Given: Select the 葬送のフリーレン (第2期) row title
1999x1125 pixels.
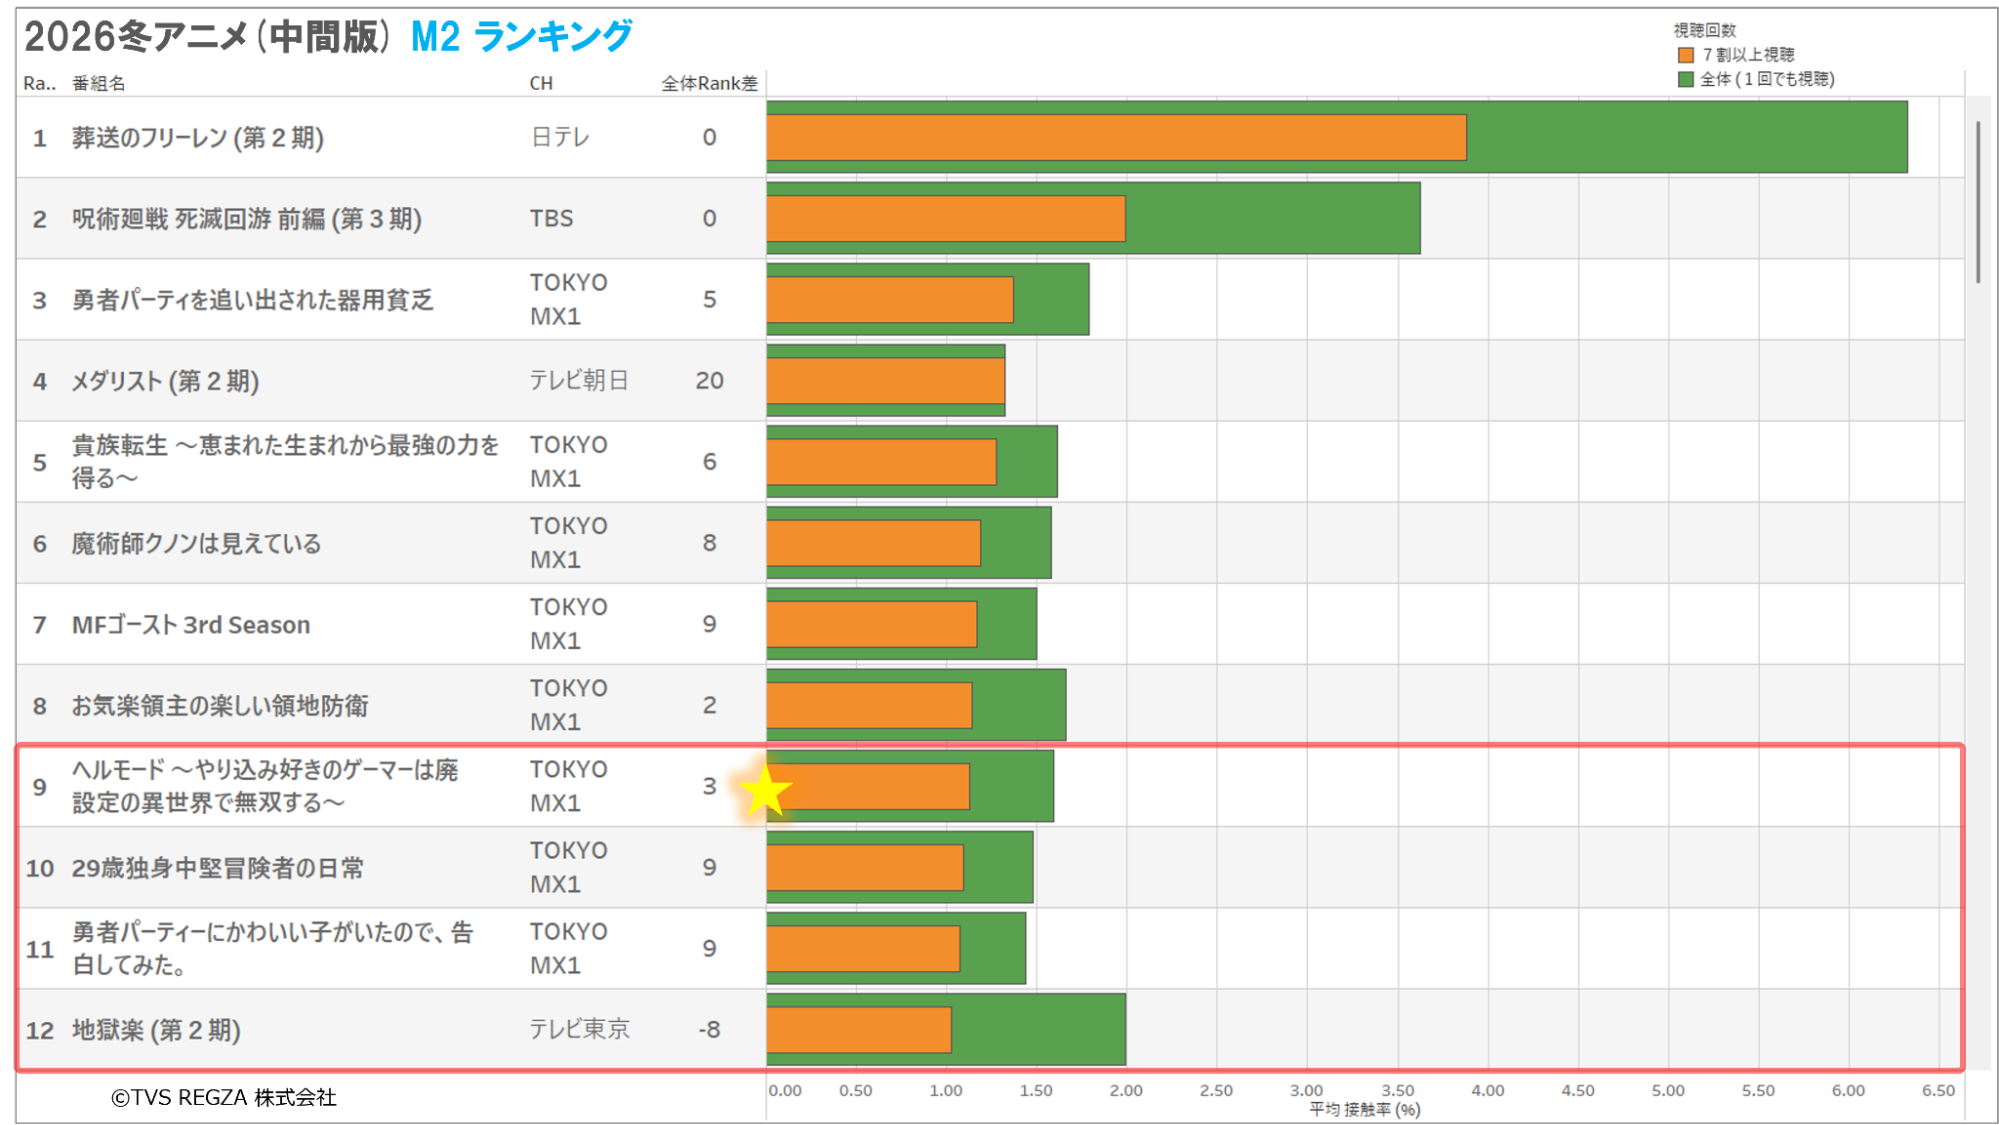Looking at the screenshot, I should tap(198, 138).
